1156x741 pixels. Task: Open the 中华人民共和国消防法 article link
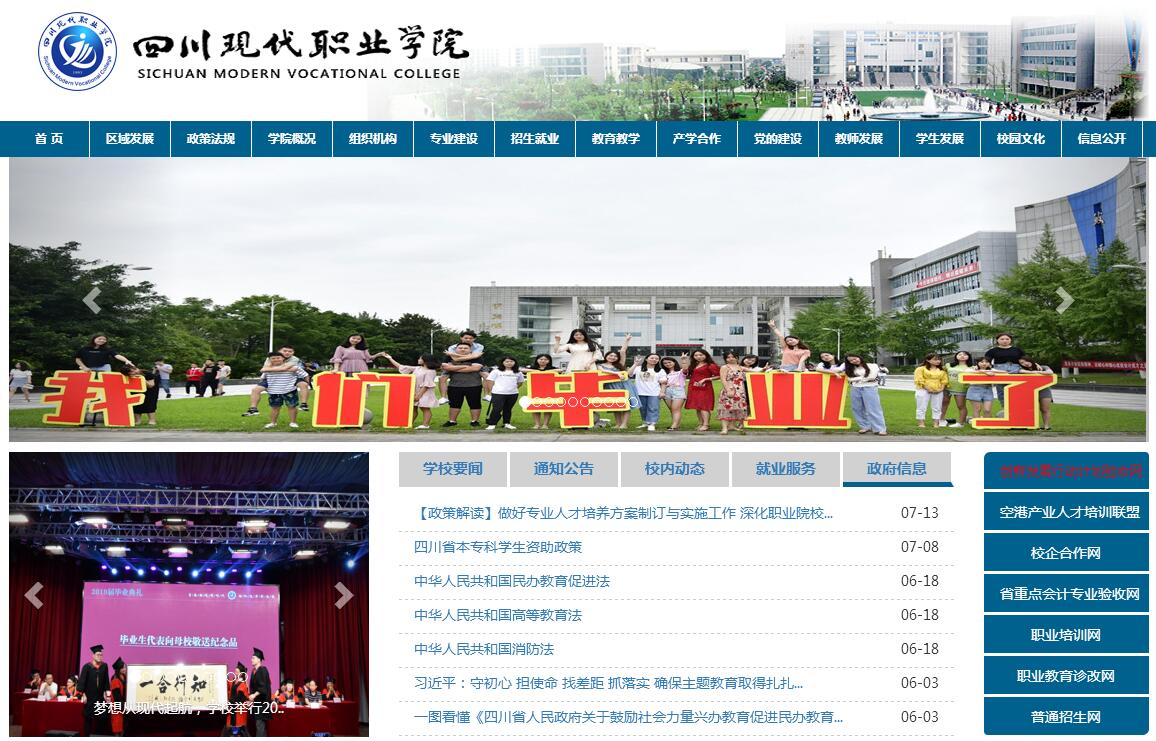pos(484,649)
